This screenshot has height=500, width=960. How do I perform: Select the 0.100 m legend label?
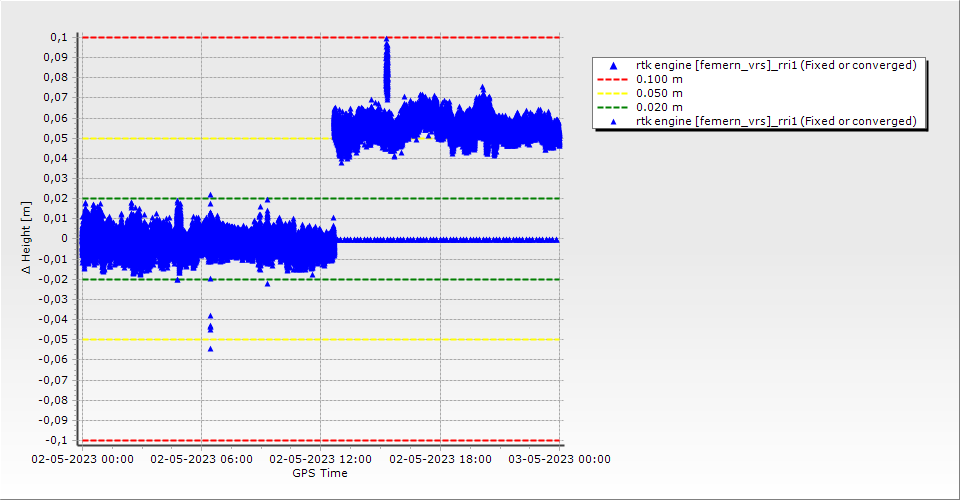(x=660, y=79)
